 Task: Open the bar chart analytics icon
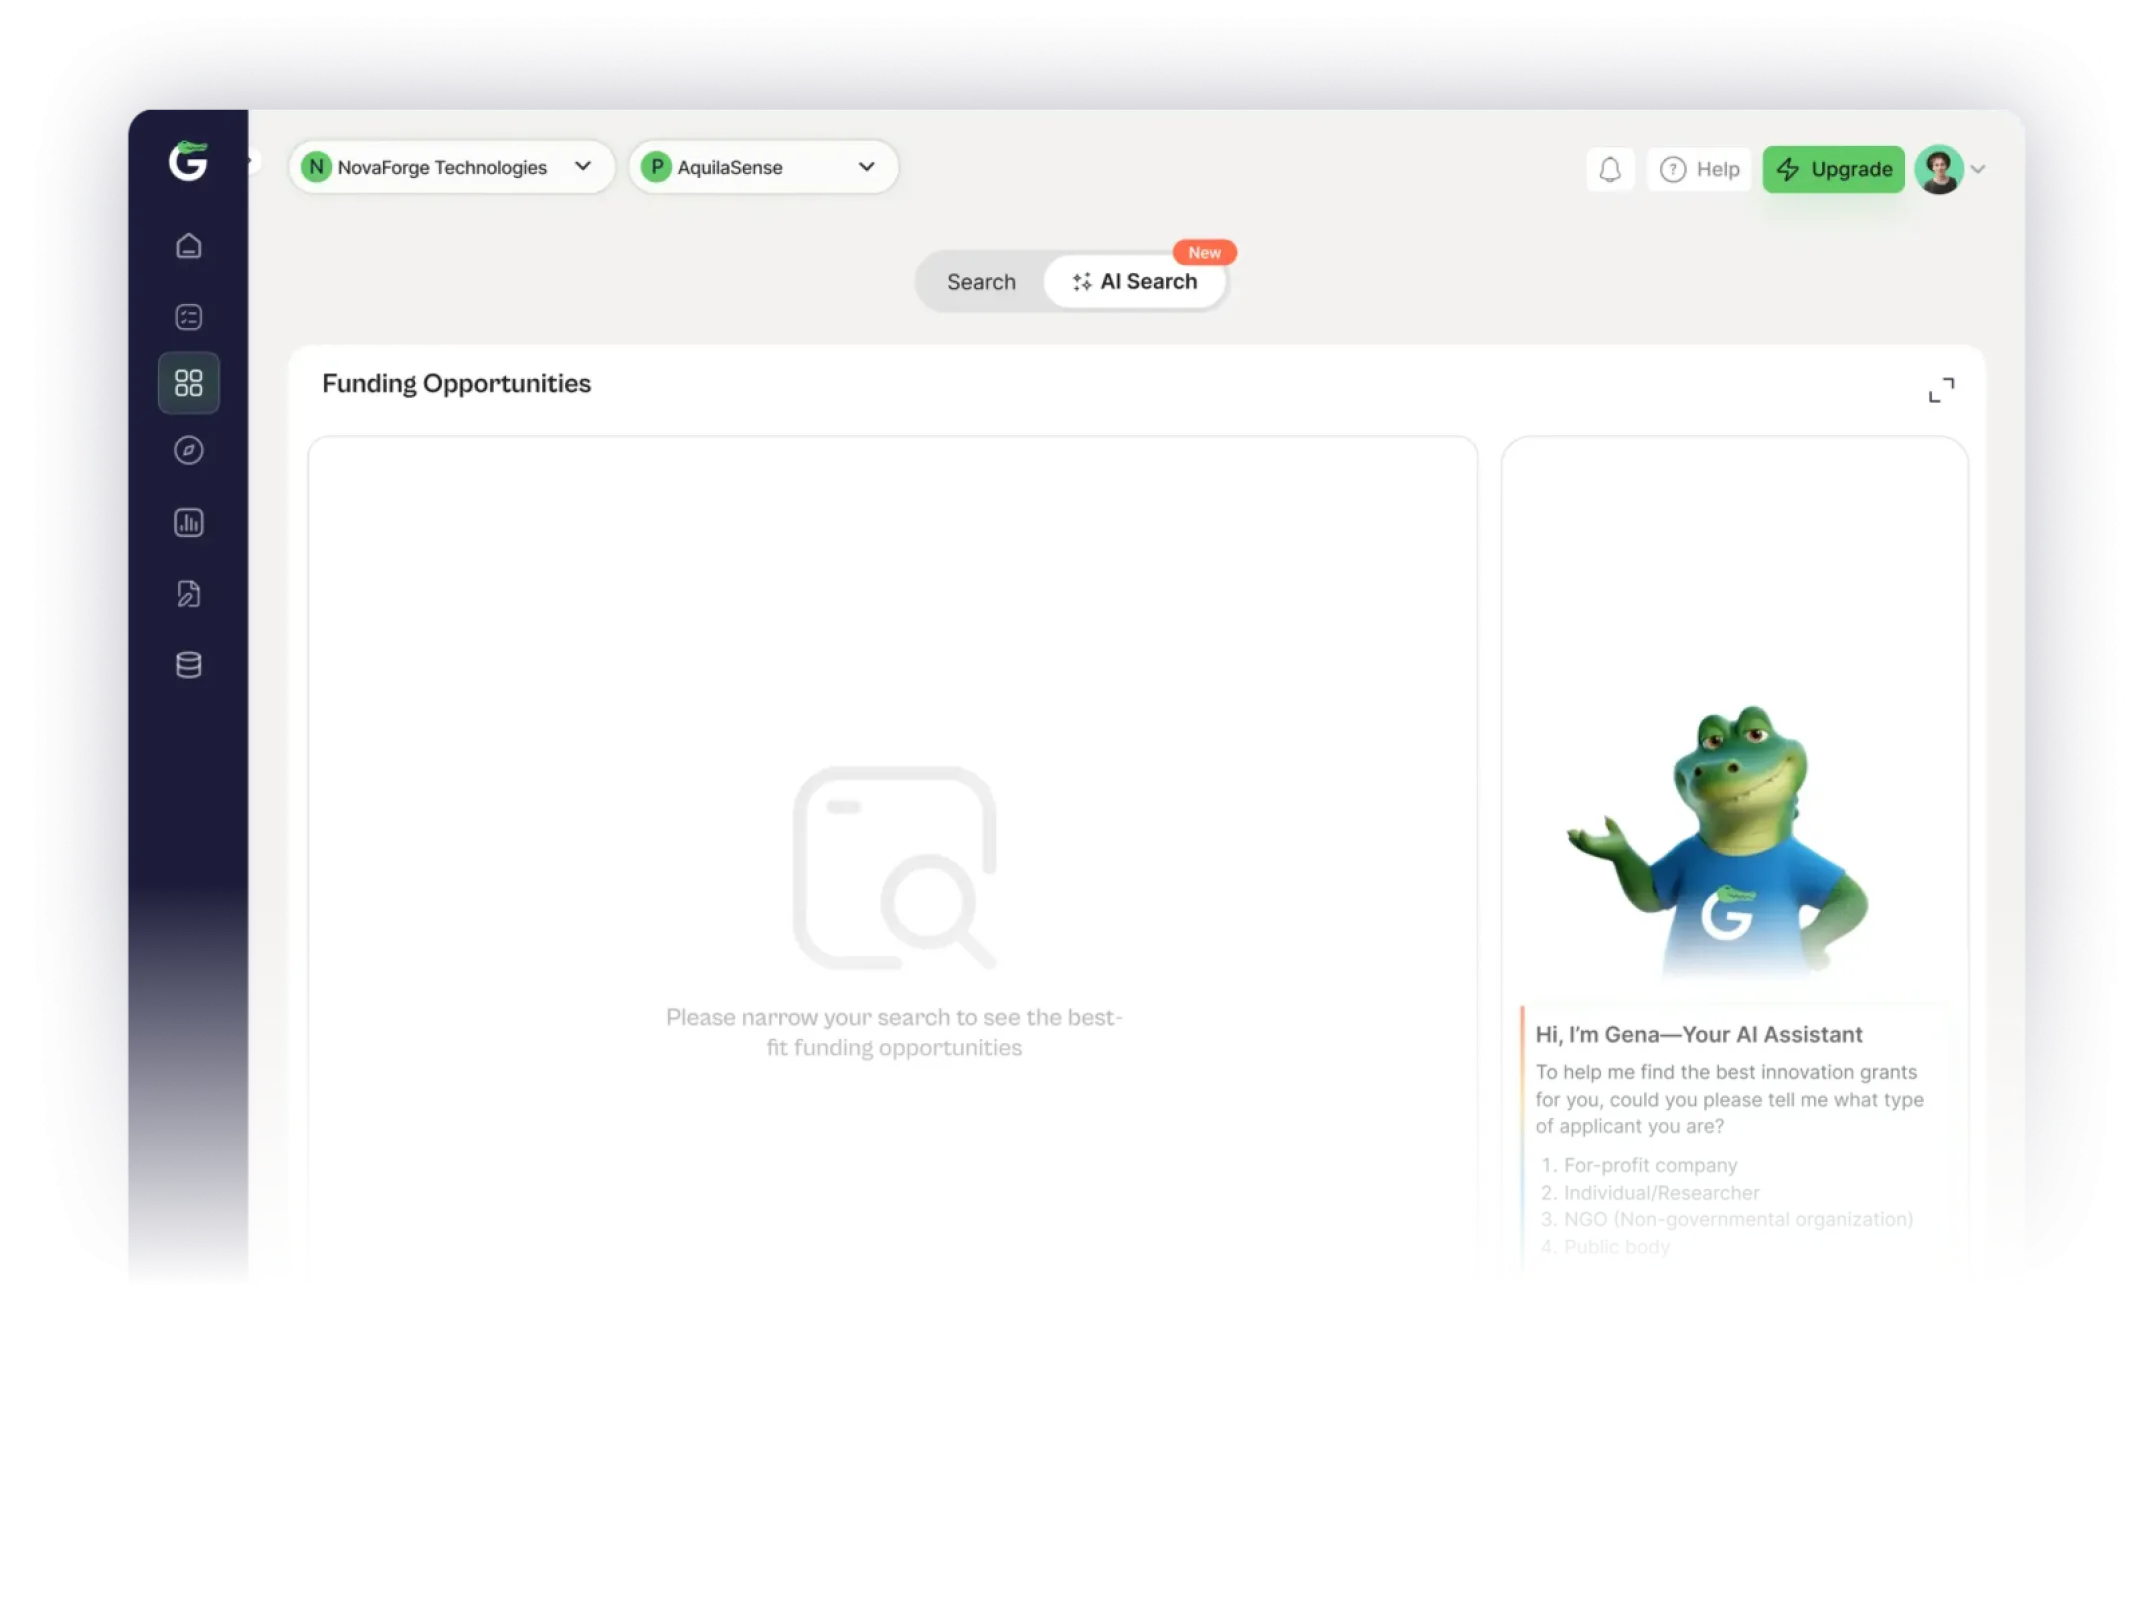pos(188,523)
